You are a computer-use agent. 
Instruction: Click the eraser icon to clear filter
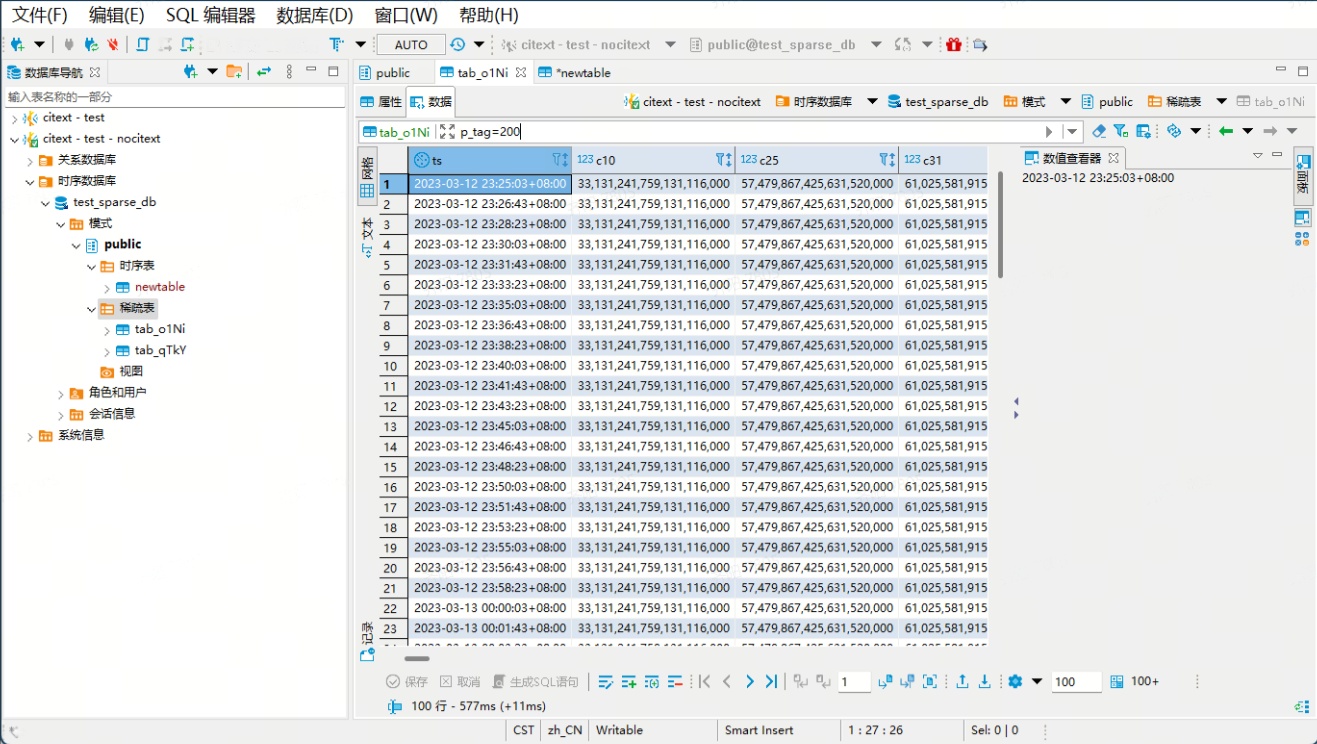1099,131
